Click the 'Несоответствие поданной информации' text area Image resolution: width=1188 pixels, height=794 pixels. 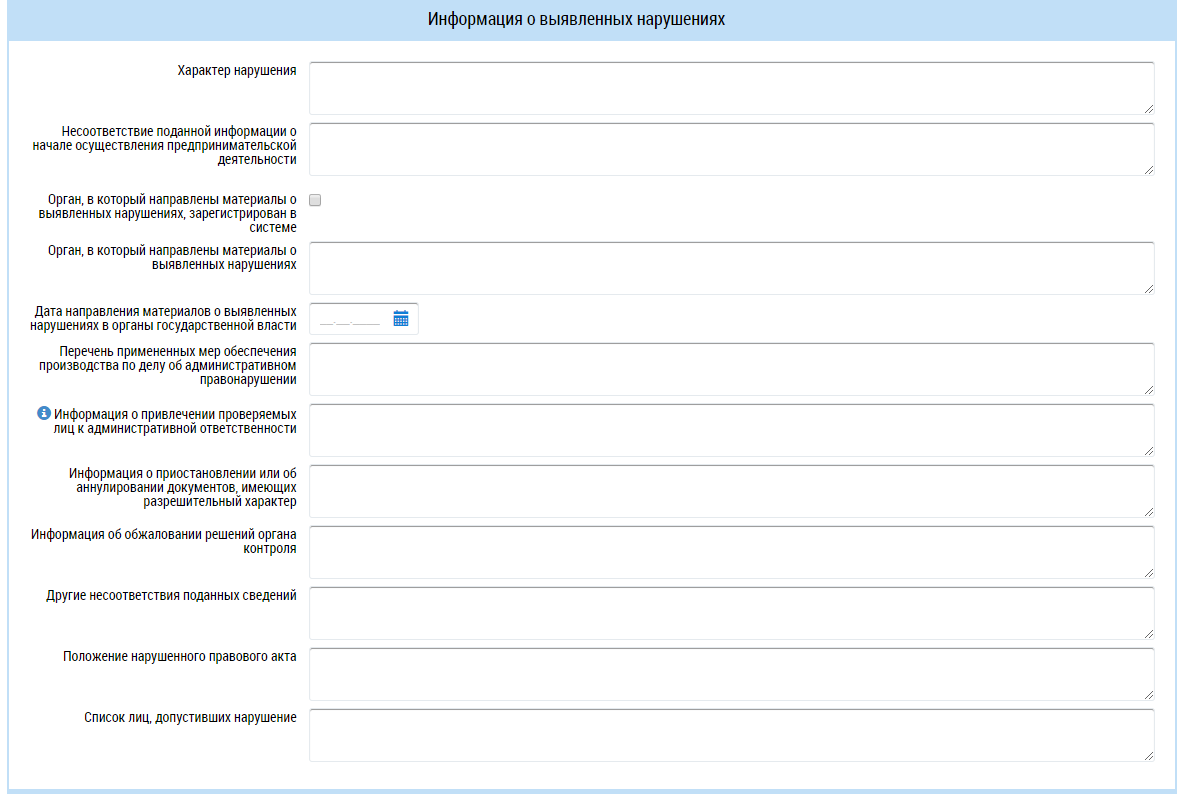click(732, 149)
